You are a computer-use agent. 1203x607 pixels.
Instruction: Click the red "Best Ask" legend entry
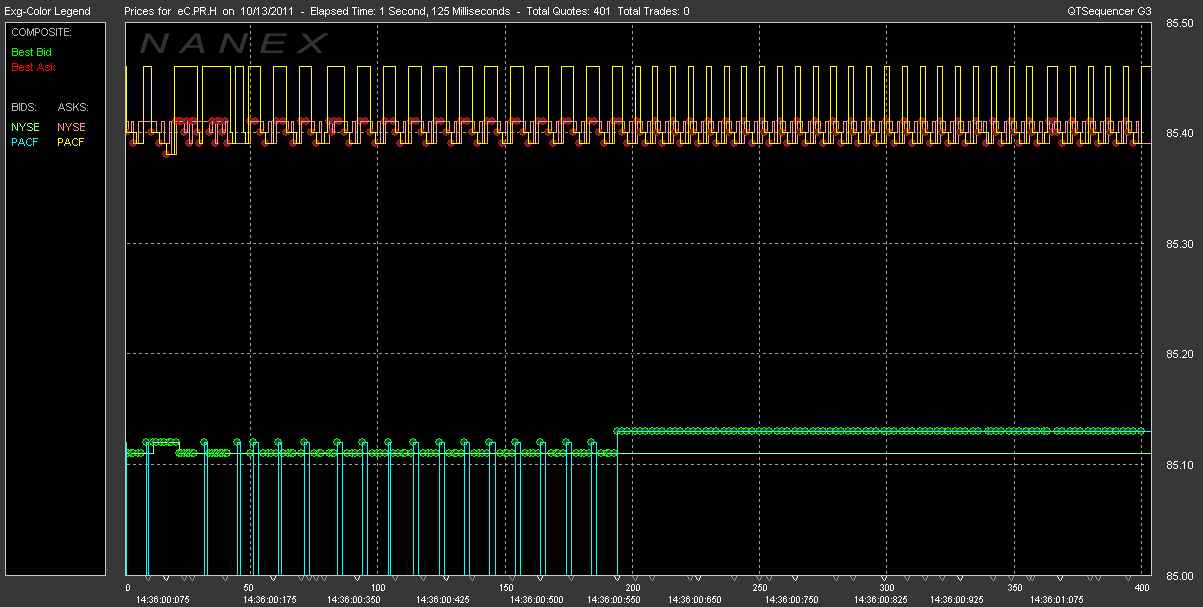[x=33, y=68]
